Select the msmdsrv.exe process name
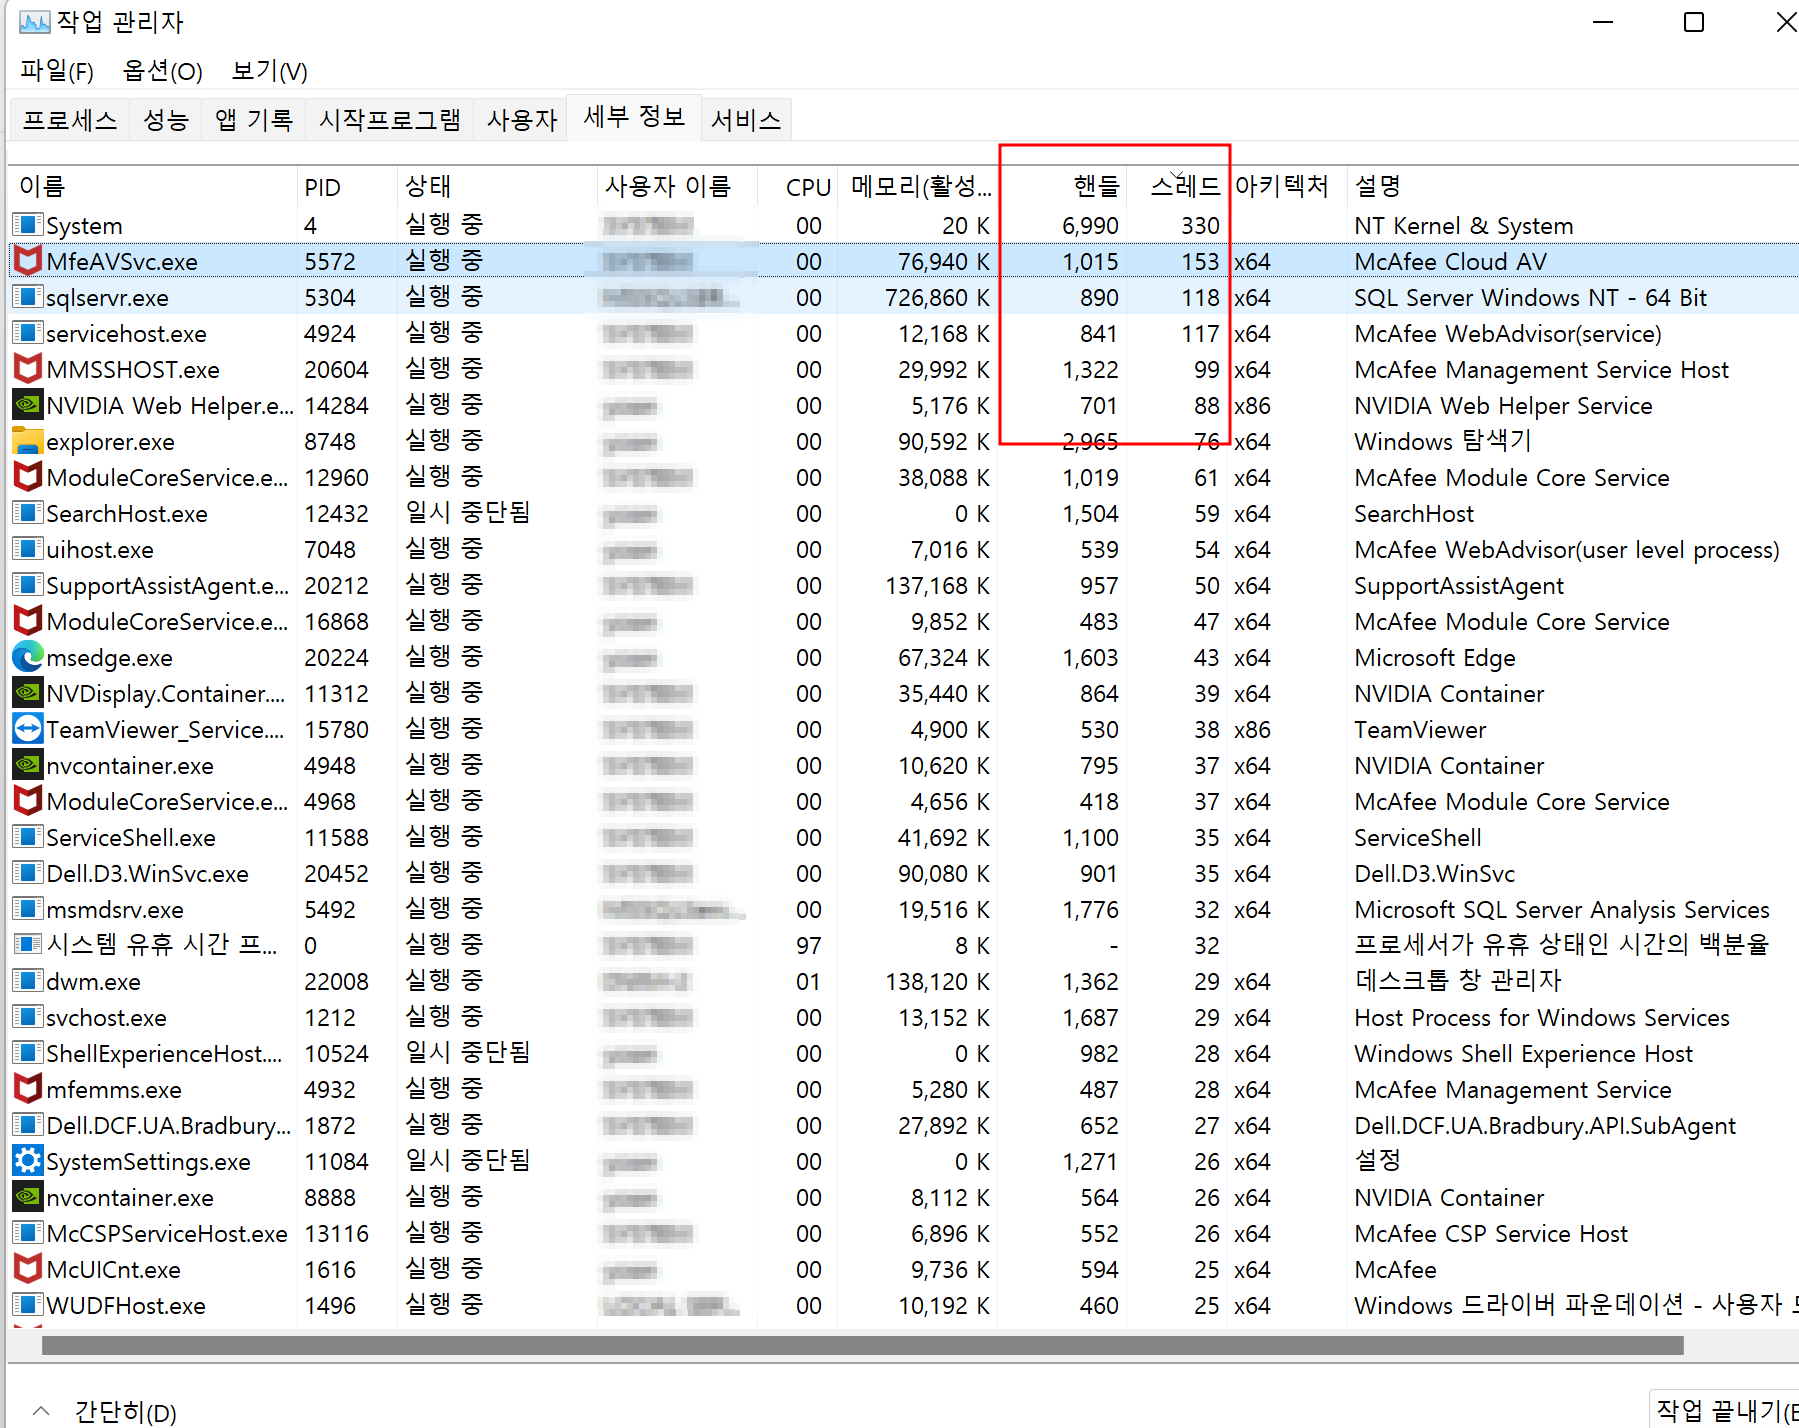 click(115, 910)
